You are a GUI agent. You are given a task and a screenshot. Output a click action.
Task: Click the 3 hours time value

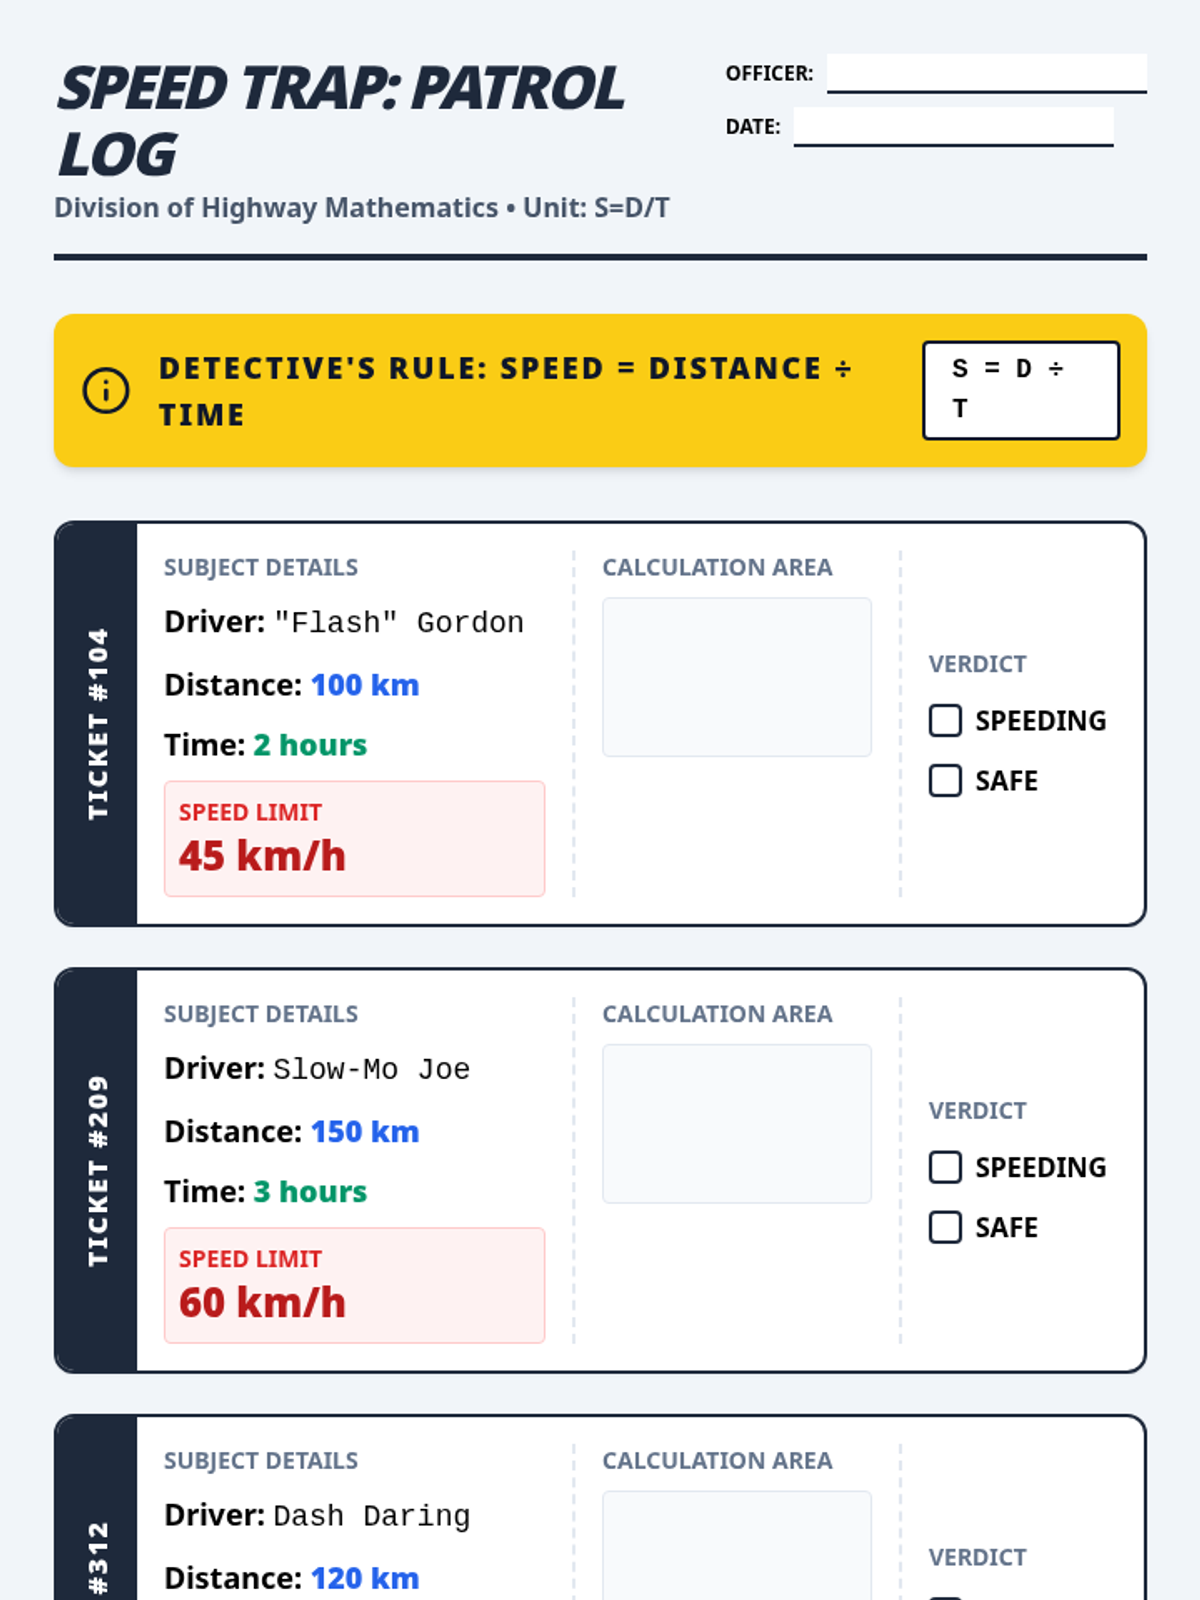click(310, 1192)
